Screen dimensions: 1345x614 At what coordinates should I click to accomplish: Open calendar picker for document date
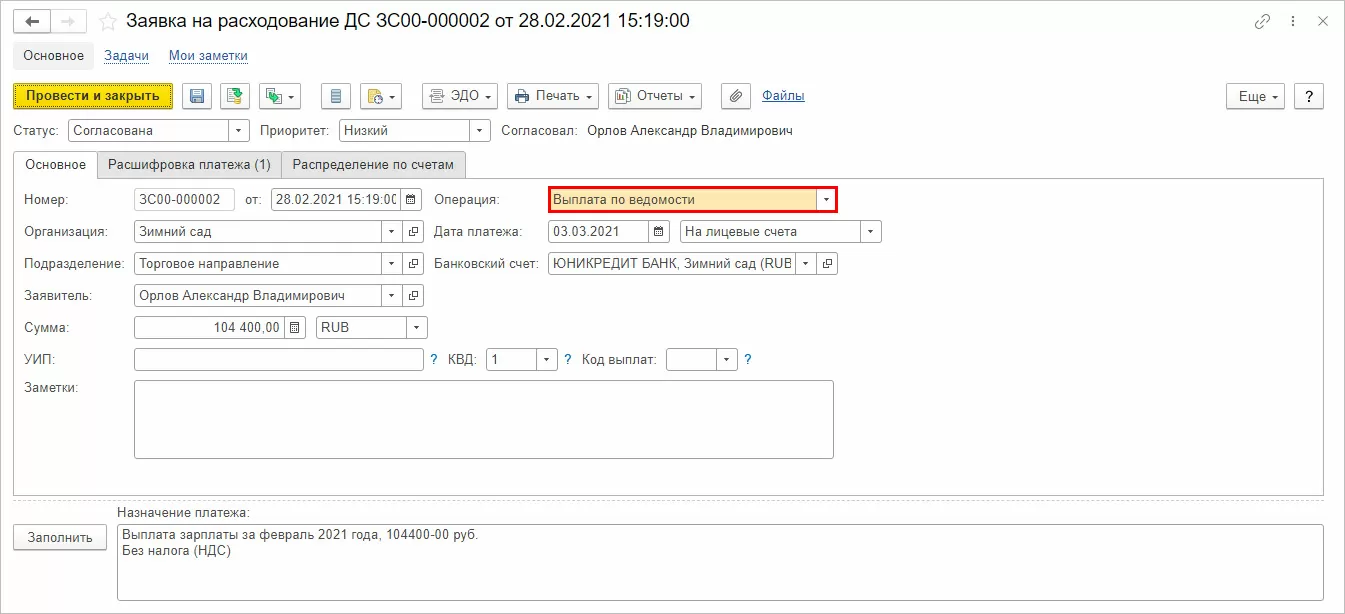[x=411, y=199]
